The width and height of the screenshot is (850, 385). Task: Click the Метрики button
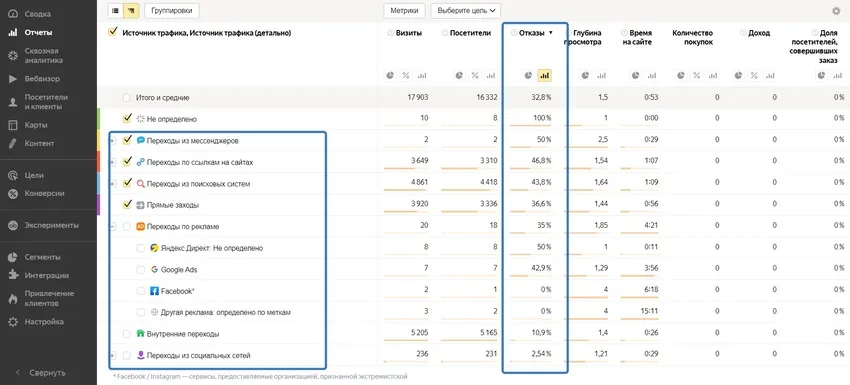coord(404,10)
